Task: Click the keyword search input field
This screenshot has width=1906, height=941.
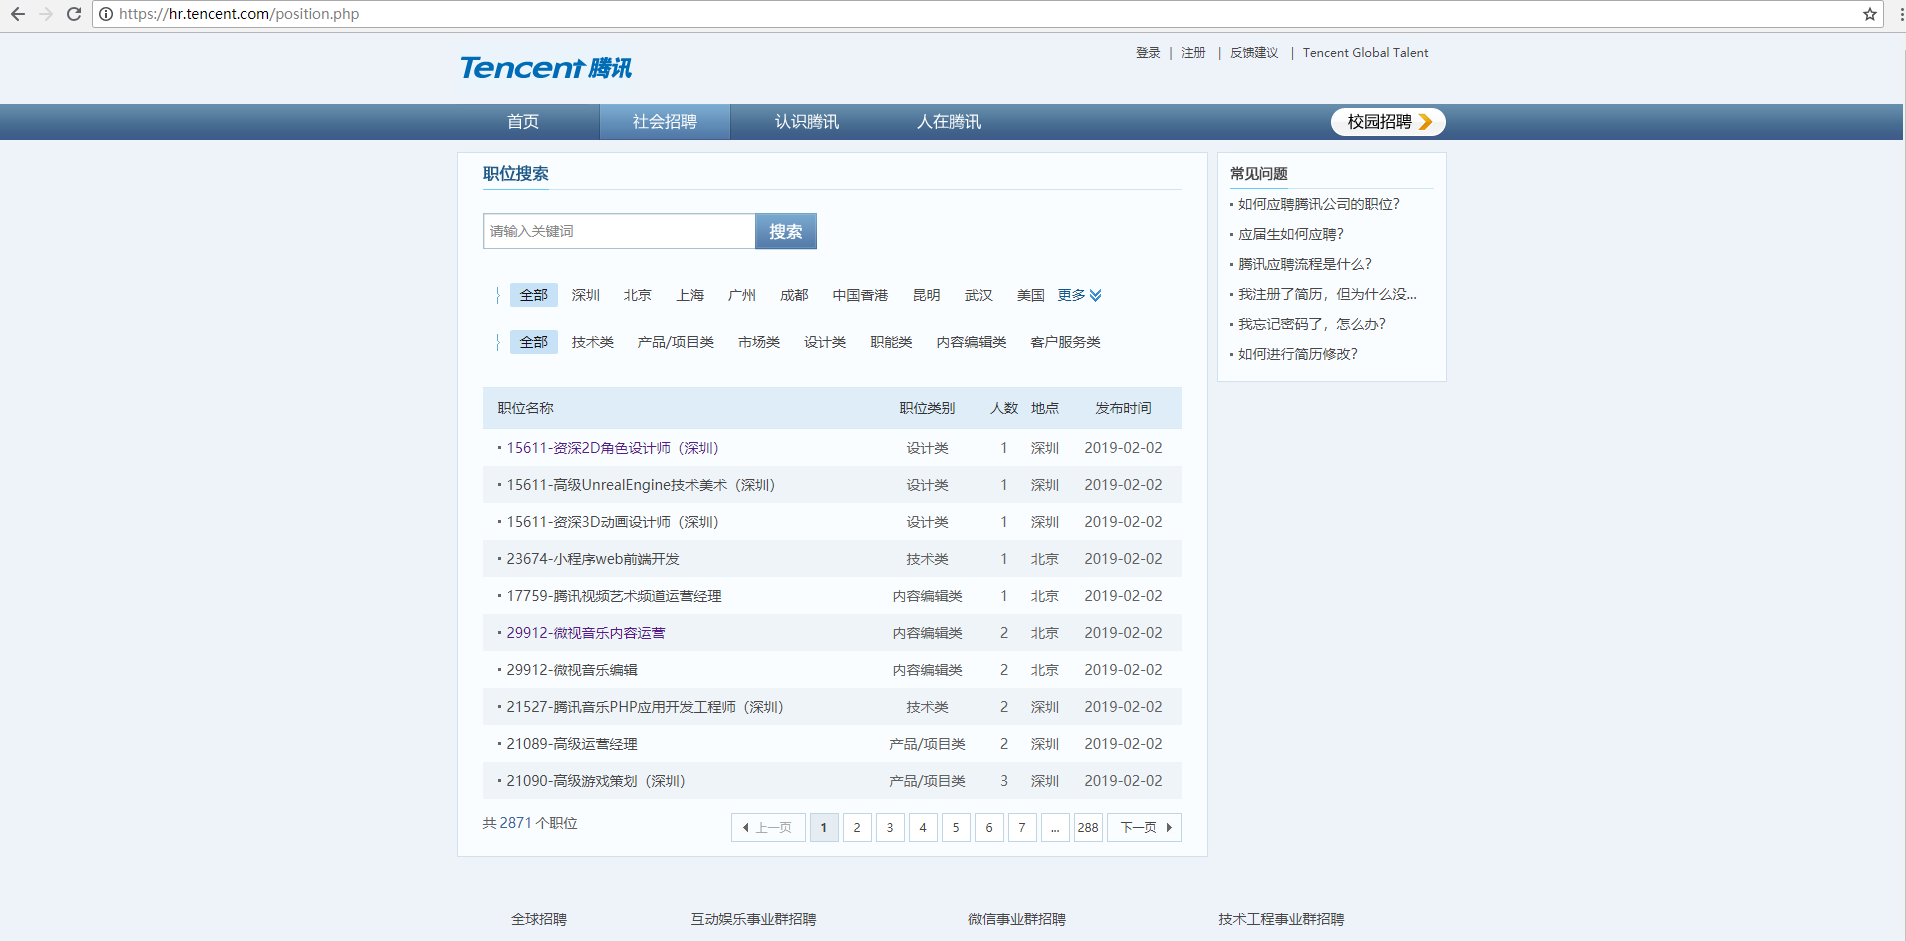Action: tap(619, 231)
